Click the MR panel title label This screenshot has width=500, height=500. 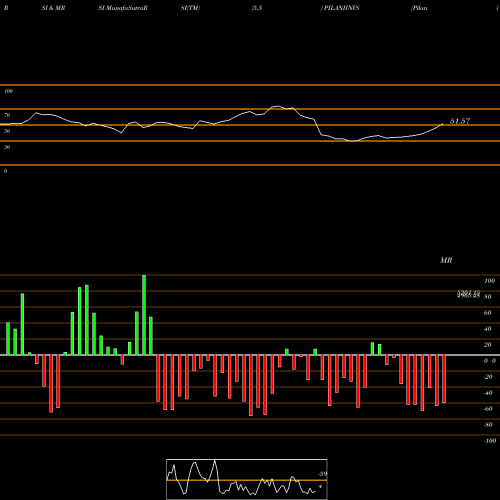coord(446,260)
